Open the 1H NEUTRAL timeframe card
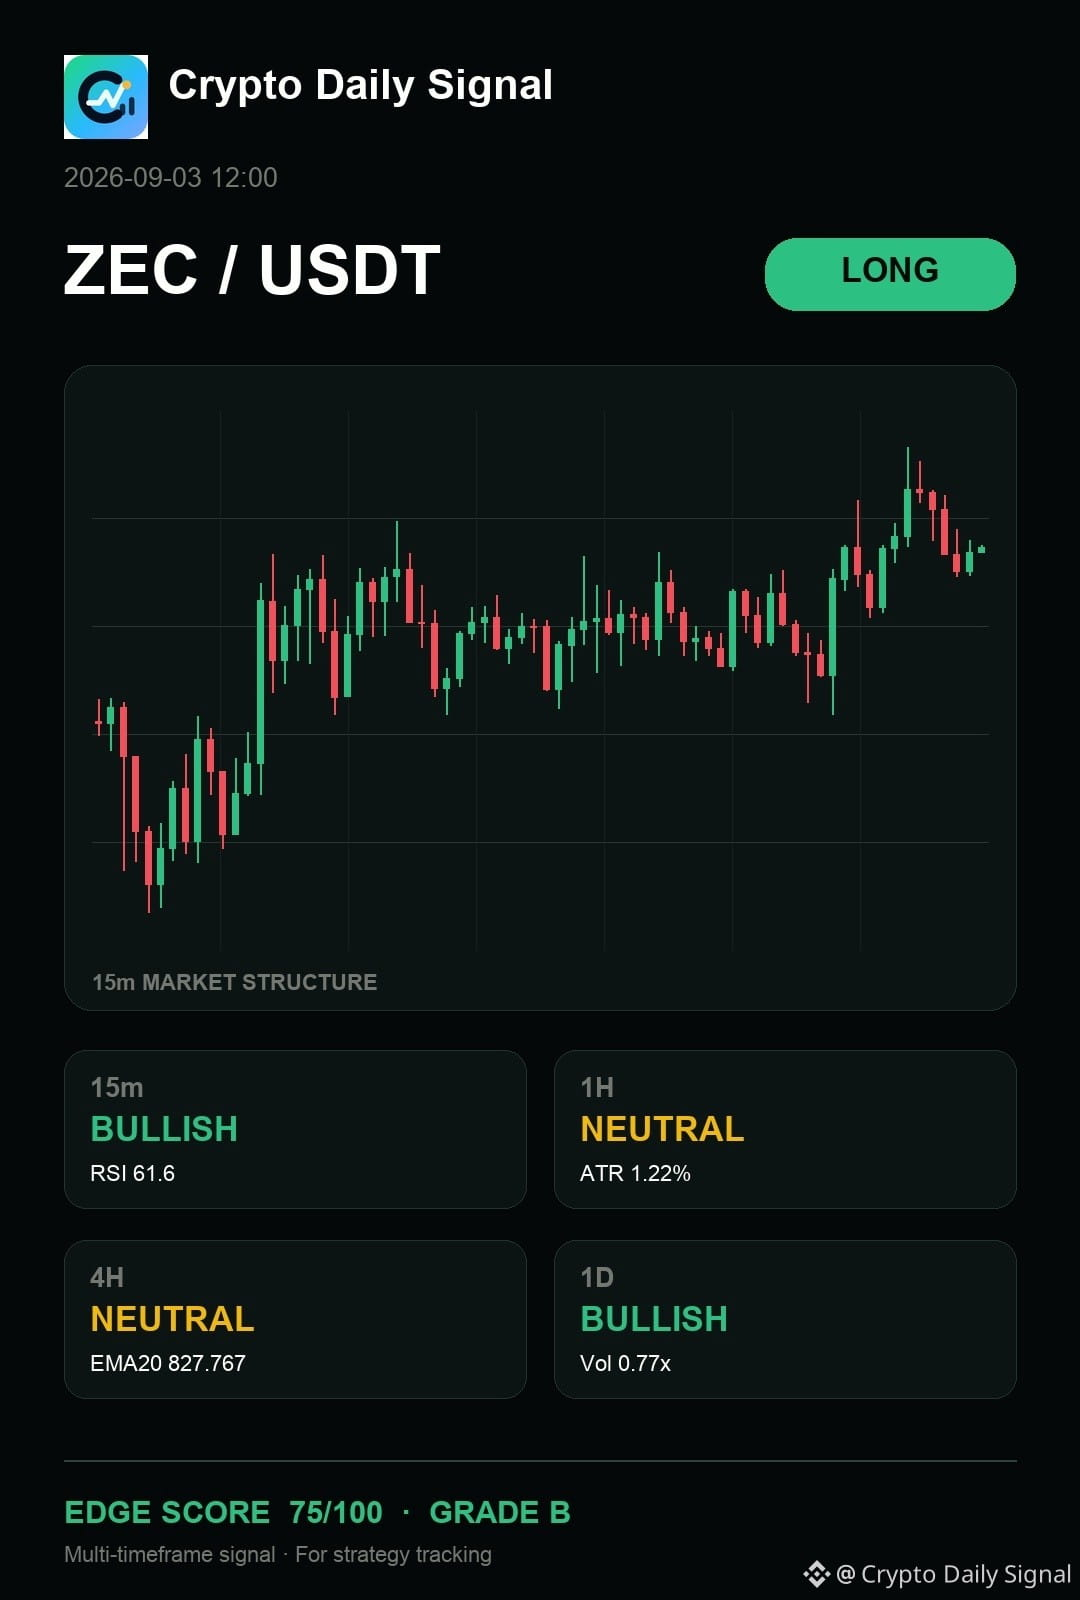1080x1600 pixels. click(785, 1129)
